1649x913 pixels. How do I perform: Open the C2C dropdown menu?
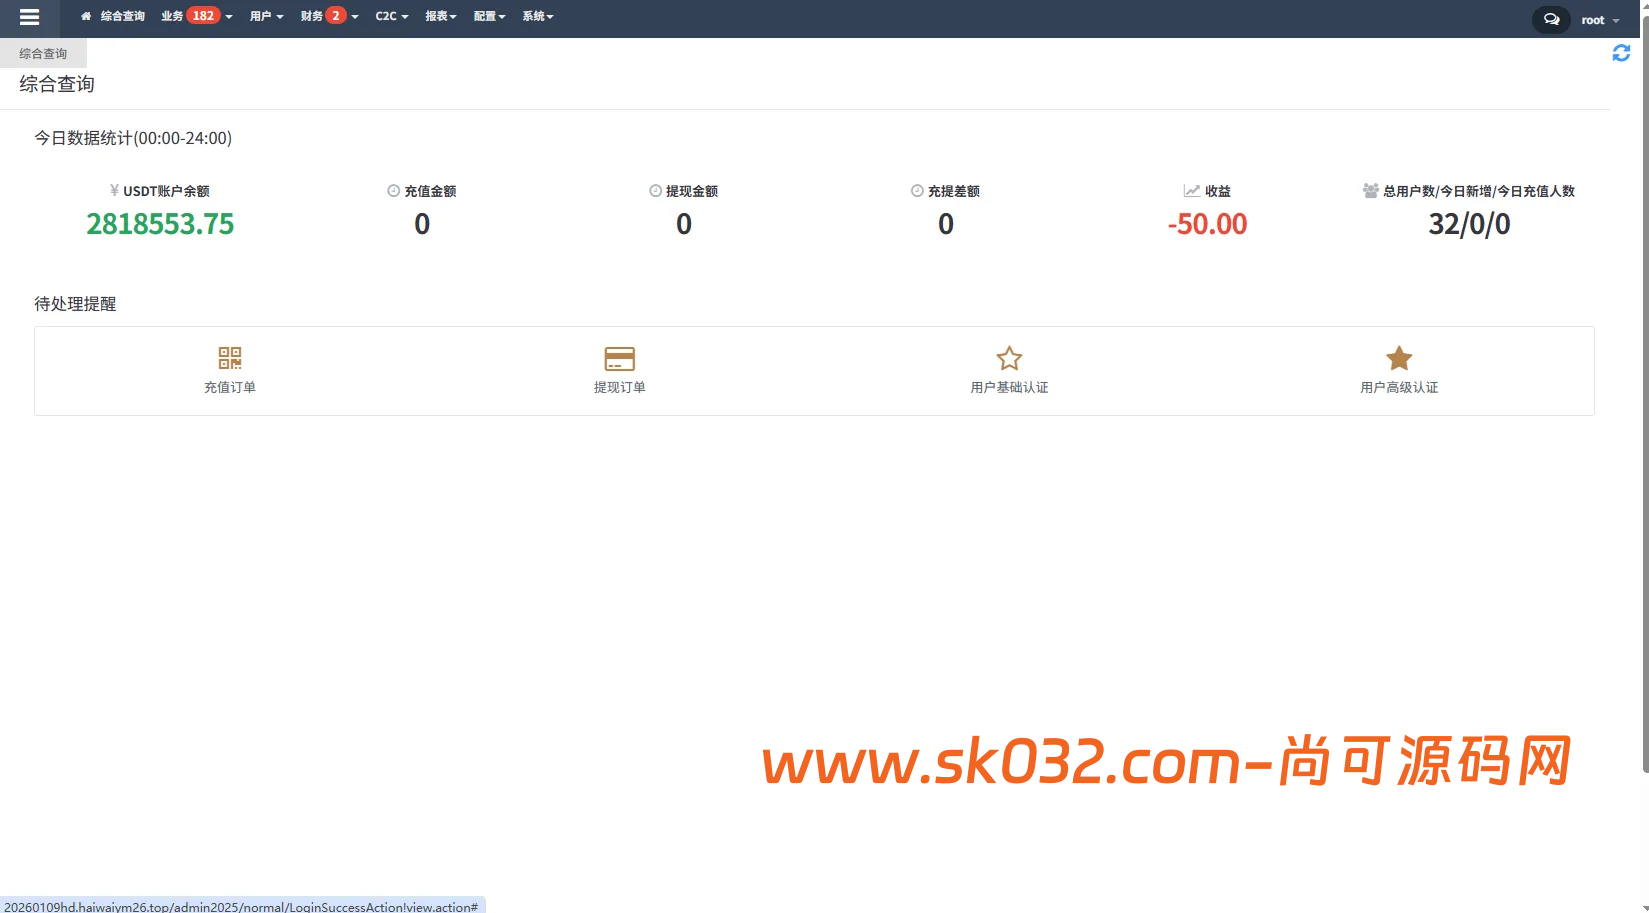[x=390, y=16]
